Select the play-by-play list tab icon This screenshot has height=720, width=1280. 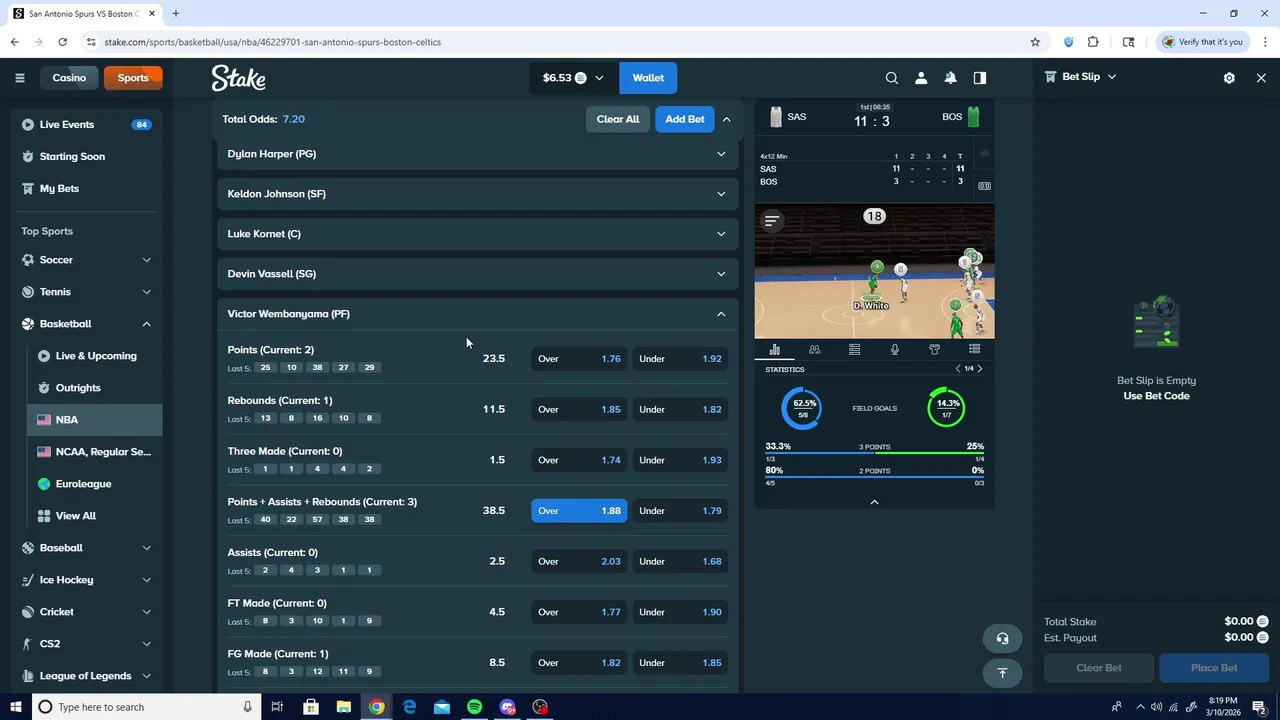(x=974, y=349)
